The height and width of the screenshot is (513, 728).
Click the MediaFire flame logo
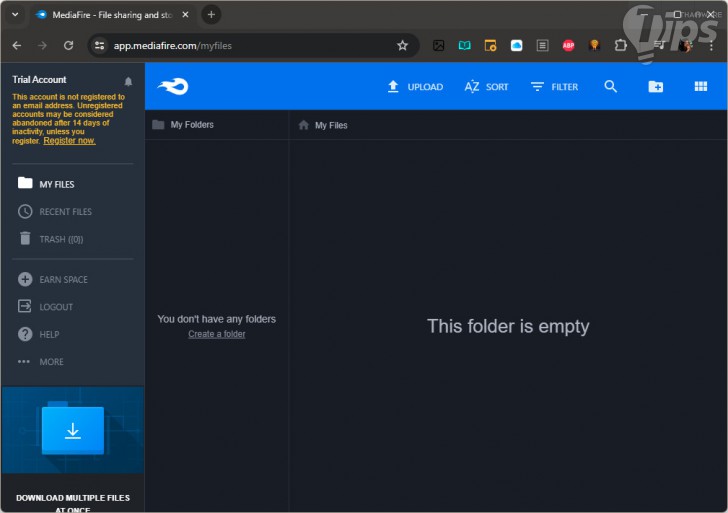[173, 86]
